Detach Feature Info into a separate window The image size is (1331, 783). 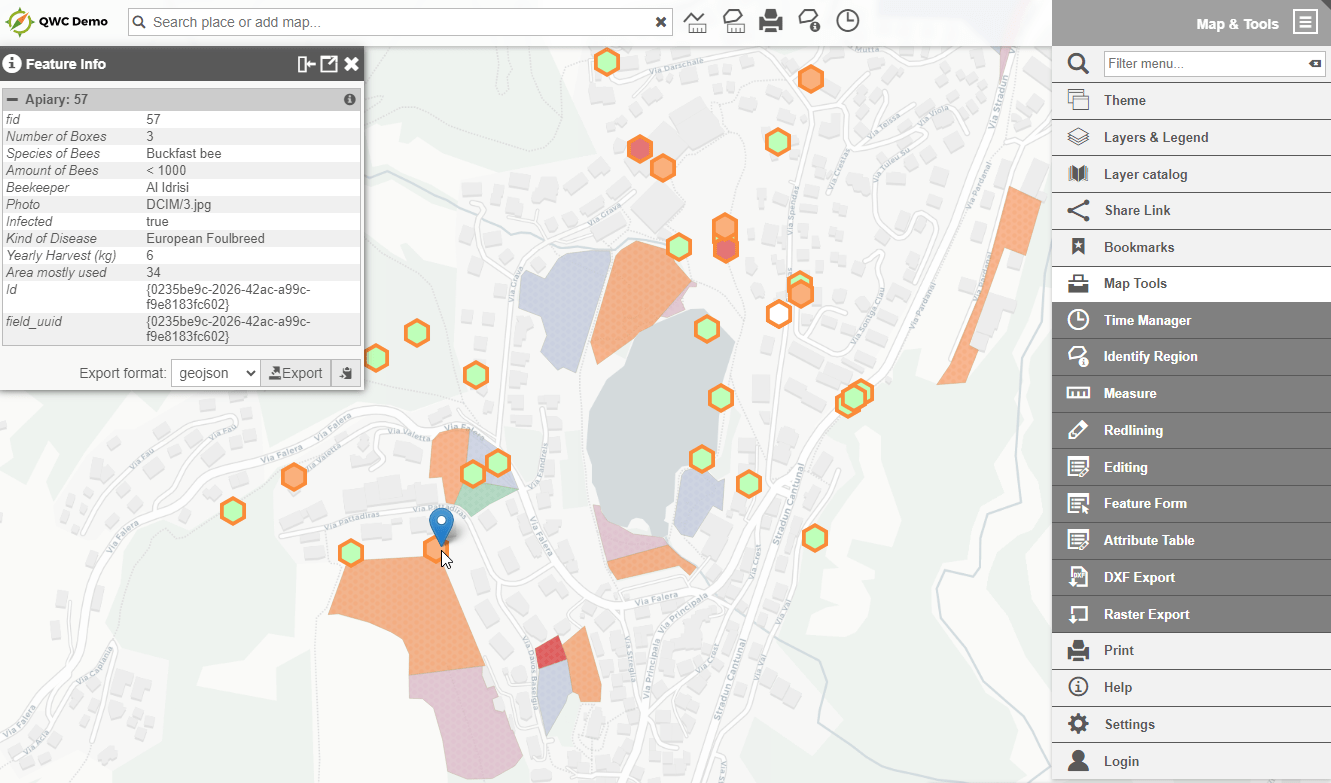[328, 63]
